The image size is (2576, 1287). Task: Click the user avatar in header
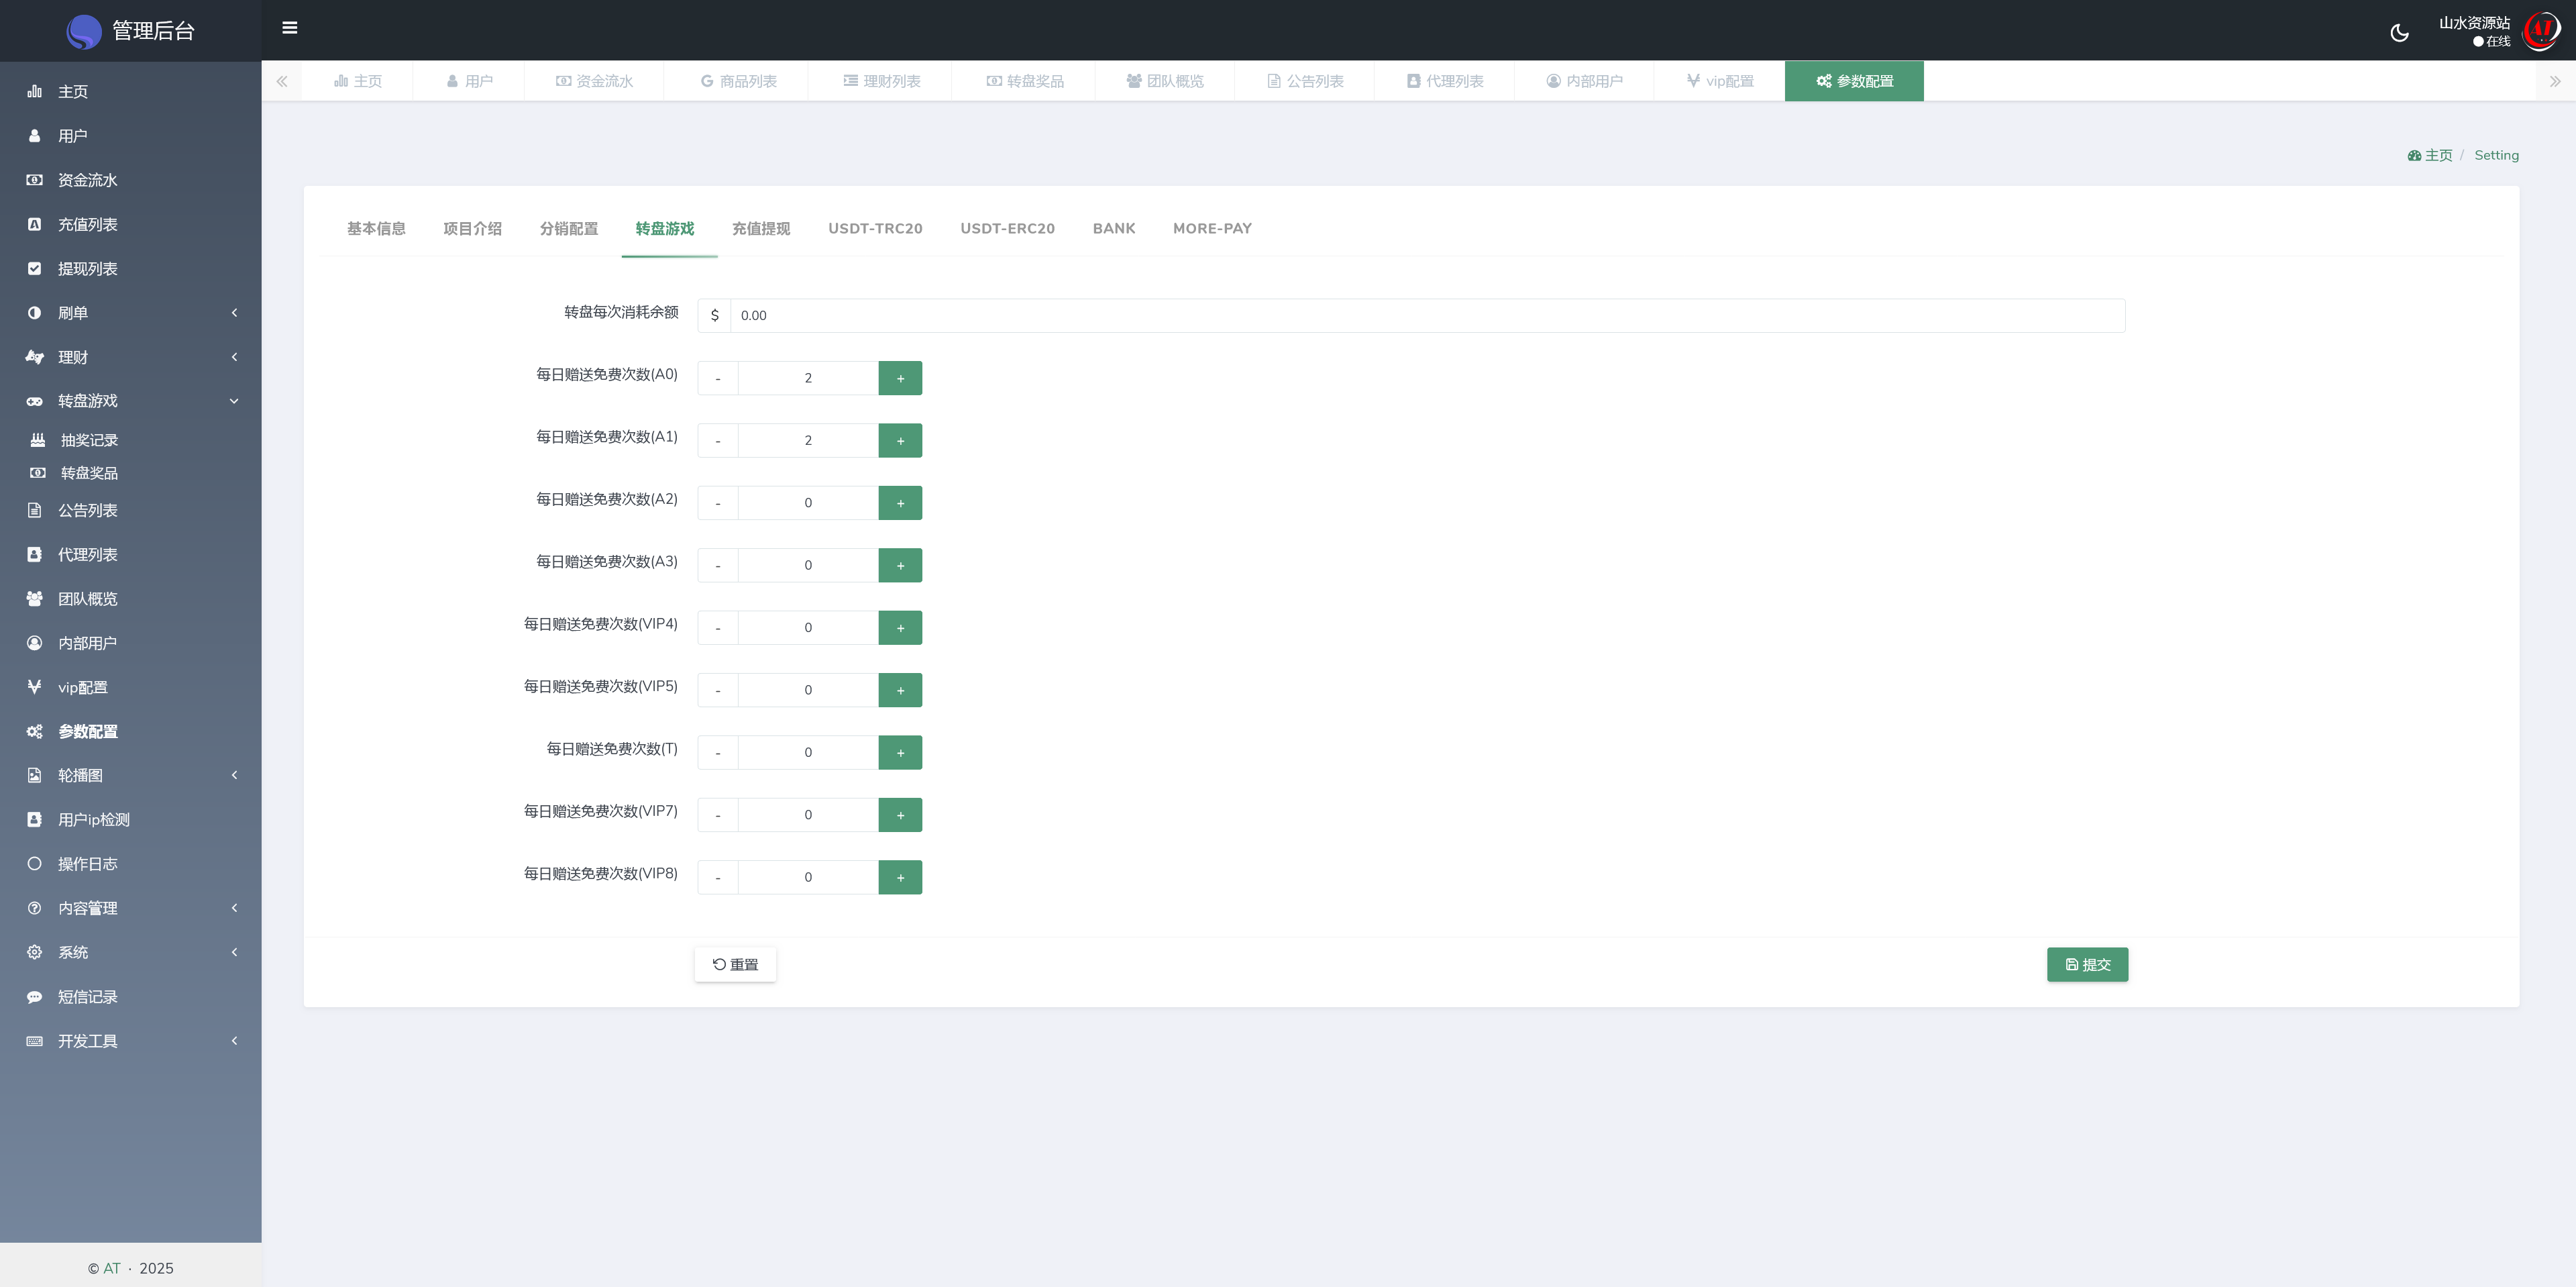(2541, 31)
